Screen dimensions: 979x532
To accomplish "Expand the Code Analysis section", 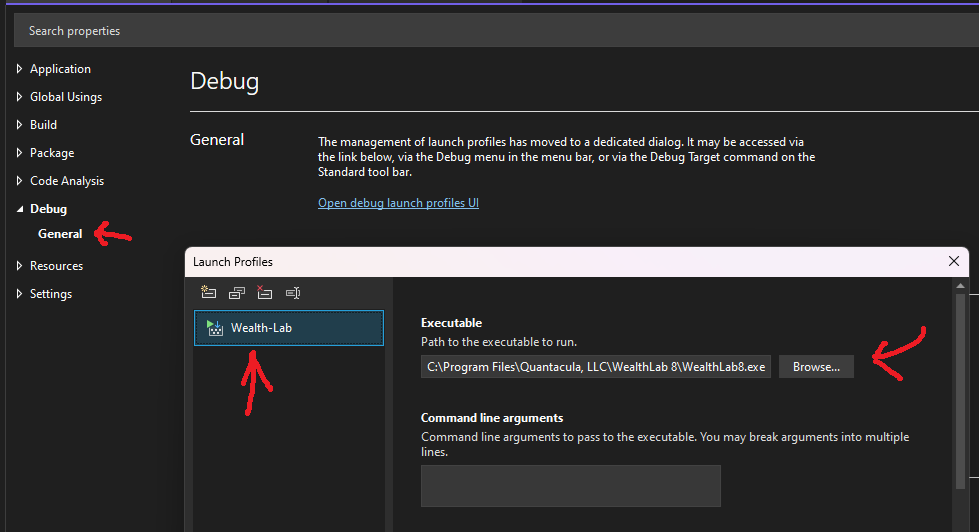I will (19, 181).
